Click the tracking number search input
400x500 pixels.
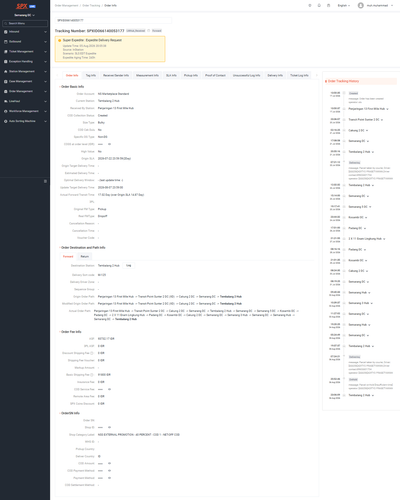113,20
